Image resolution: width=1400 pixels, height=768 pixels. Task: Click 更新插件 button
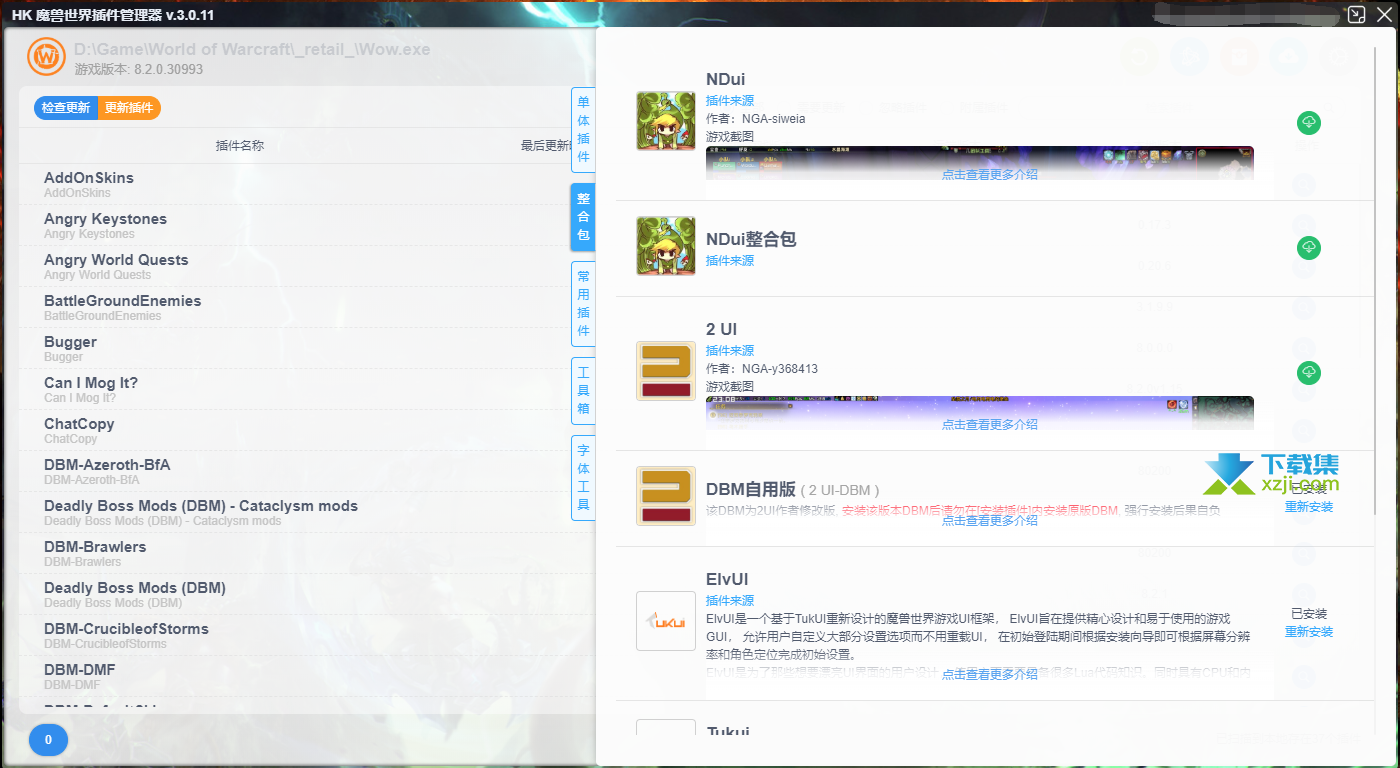point(129,108)
